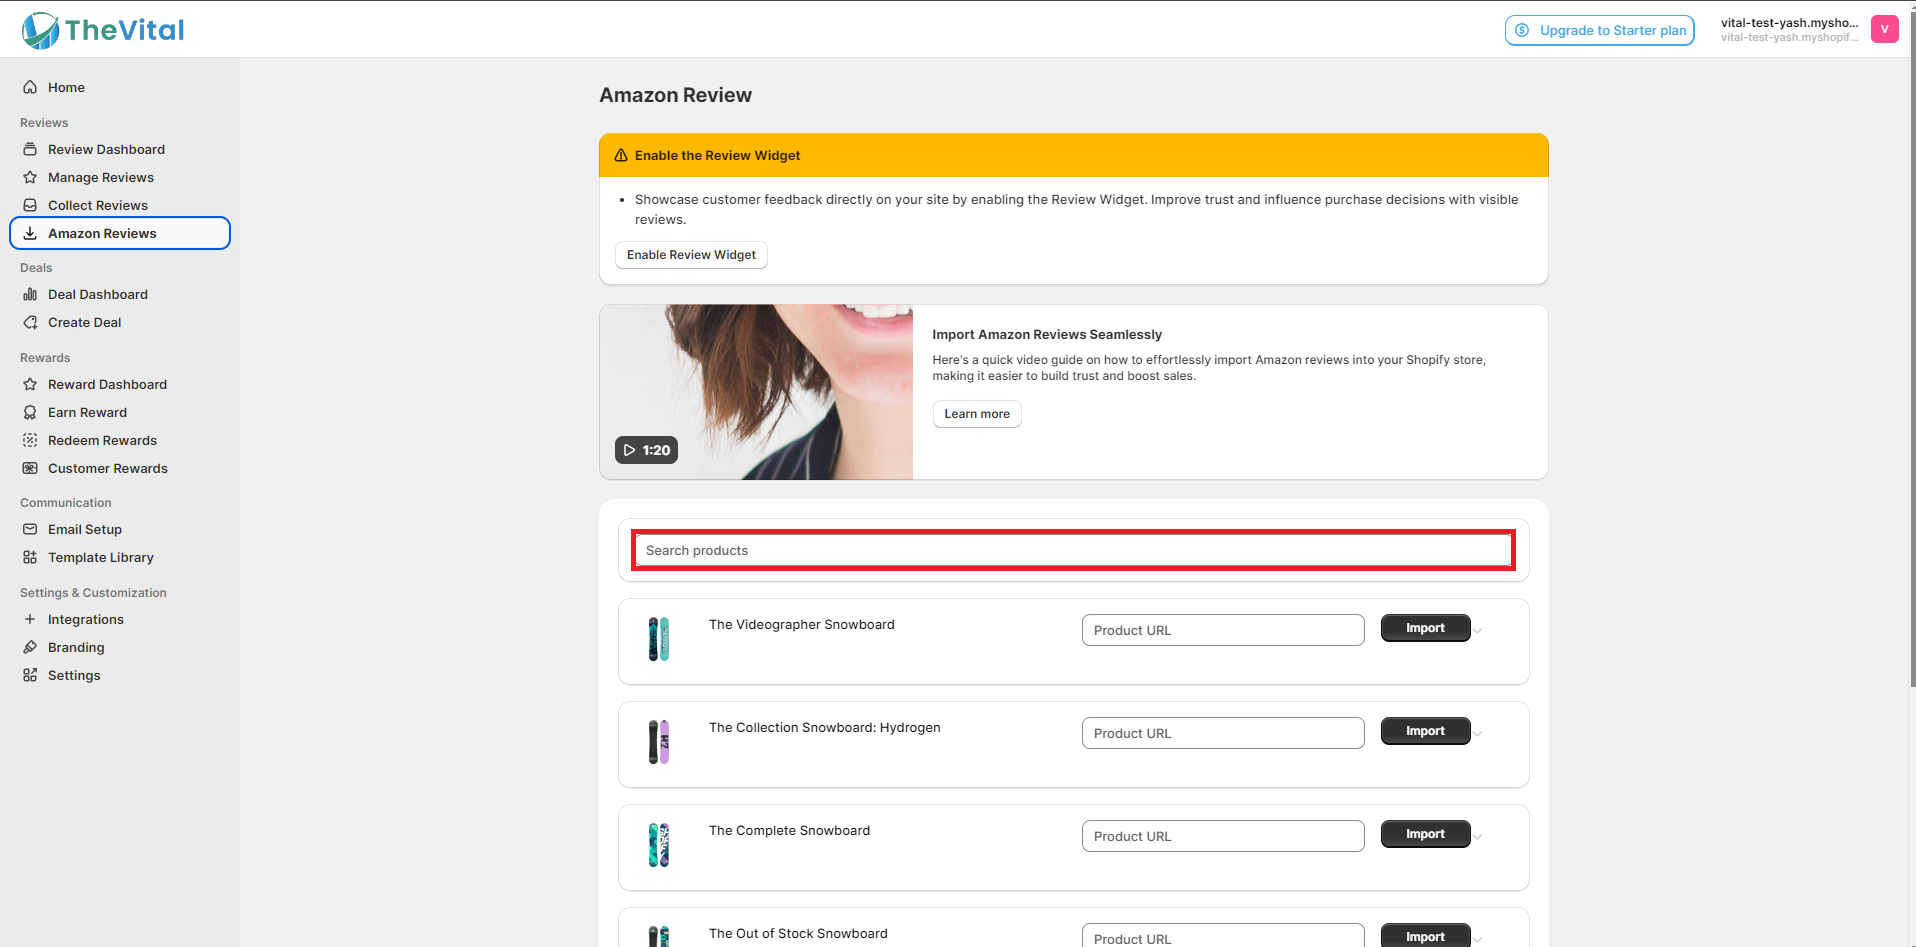The height and width of the screenshot is (947, 1916).
Task: Click the Collect Reviews icon
Action: (30, 205)
